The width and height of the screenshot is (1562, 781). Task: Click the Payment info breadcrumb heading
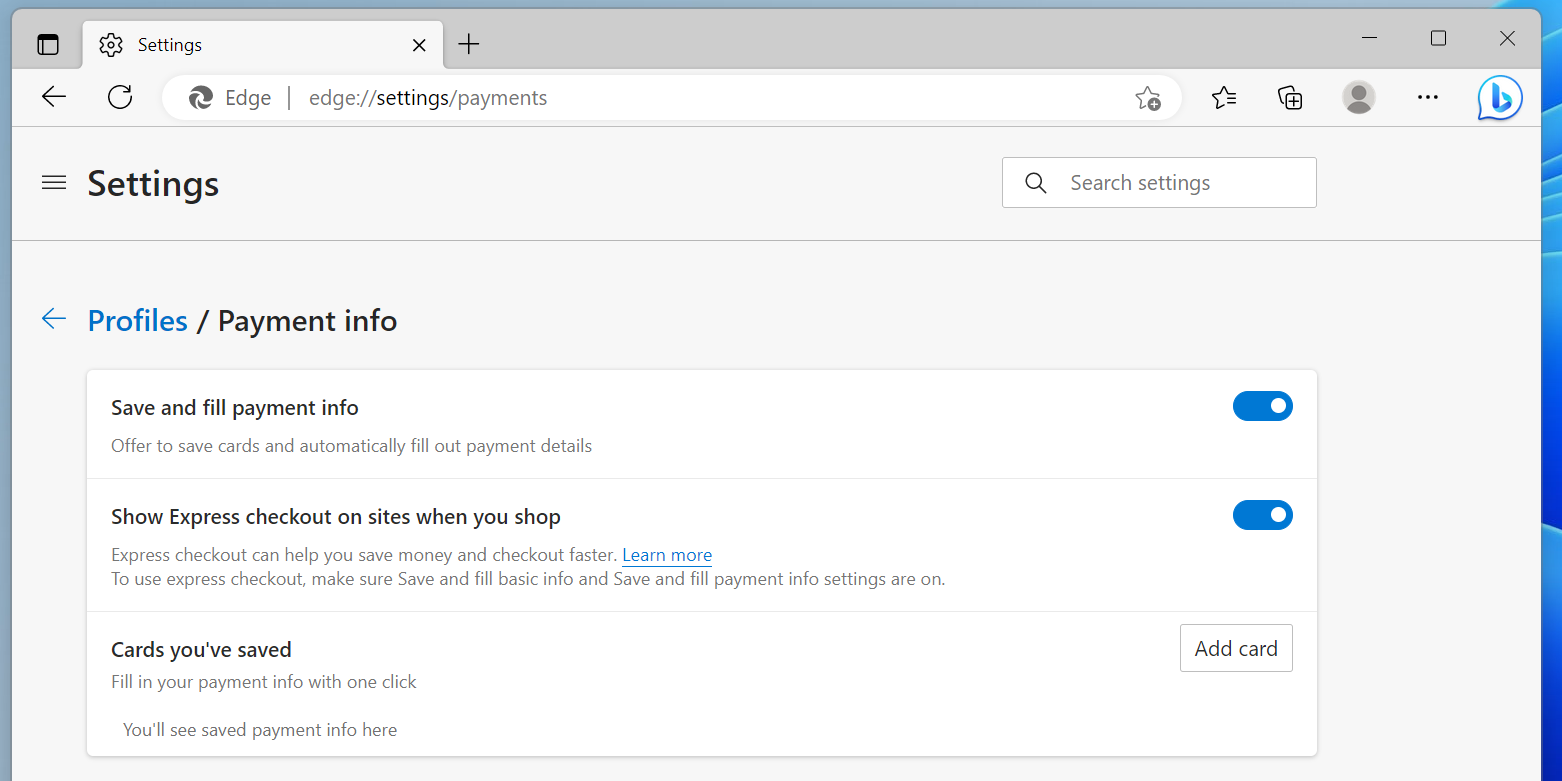(308, 321)
